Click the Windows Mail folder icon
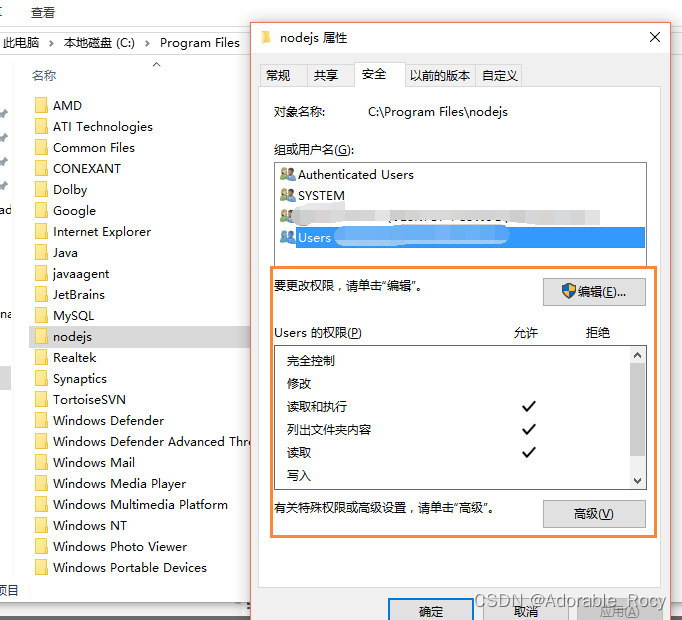 [x=41, y=462]
